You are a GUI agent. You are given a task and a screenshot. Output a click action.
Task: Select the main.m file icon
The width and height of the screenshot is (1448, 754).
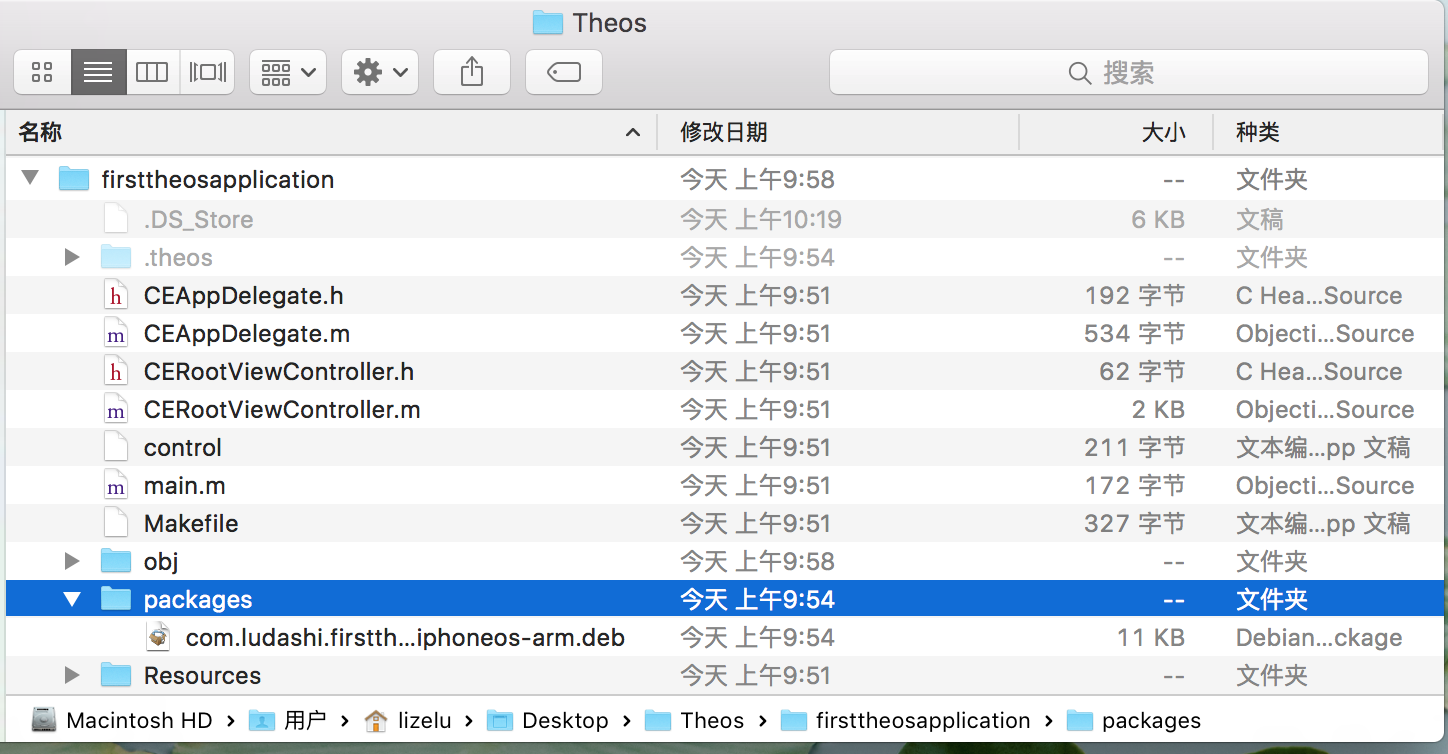point(116,485)
